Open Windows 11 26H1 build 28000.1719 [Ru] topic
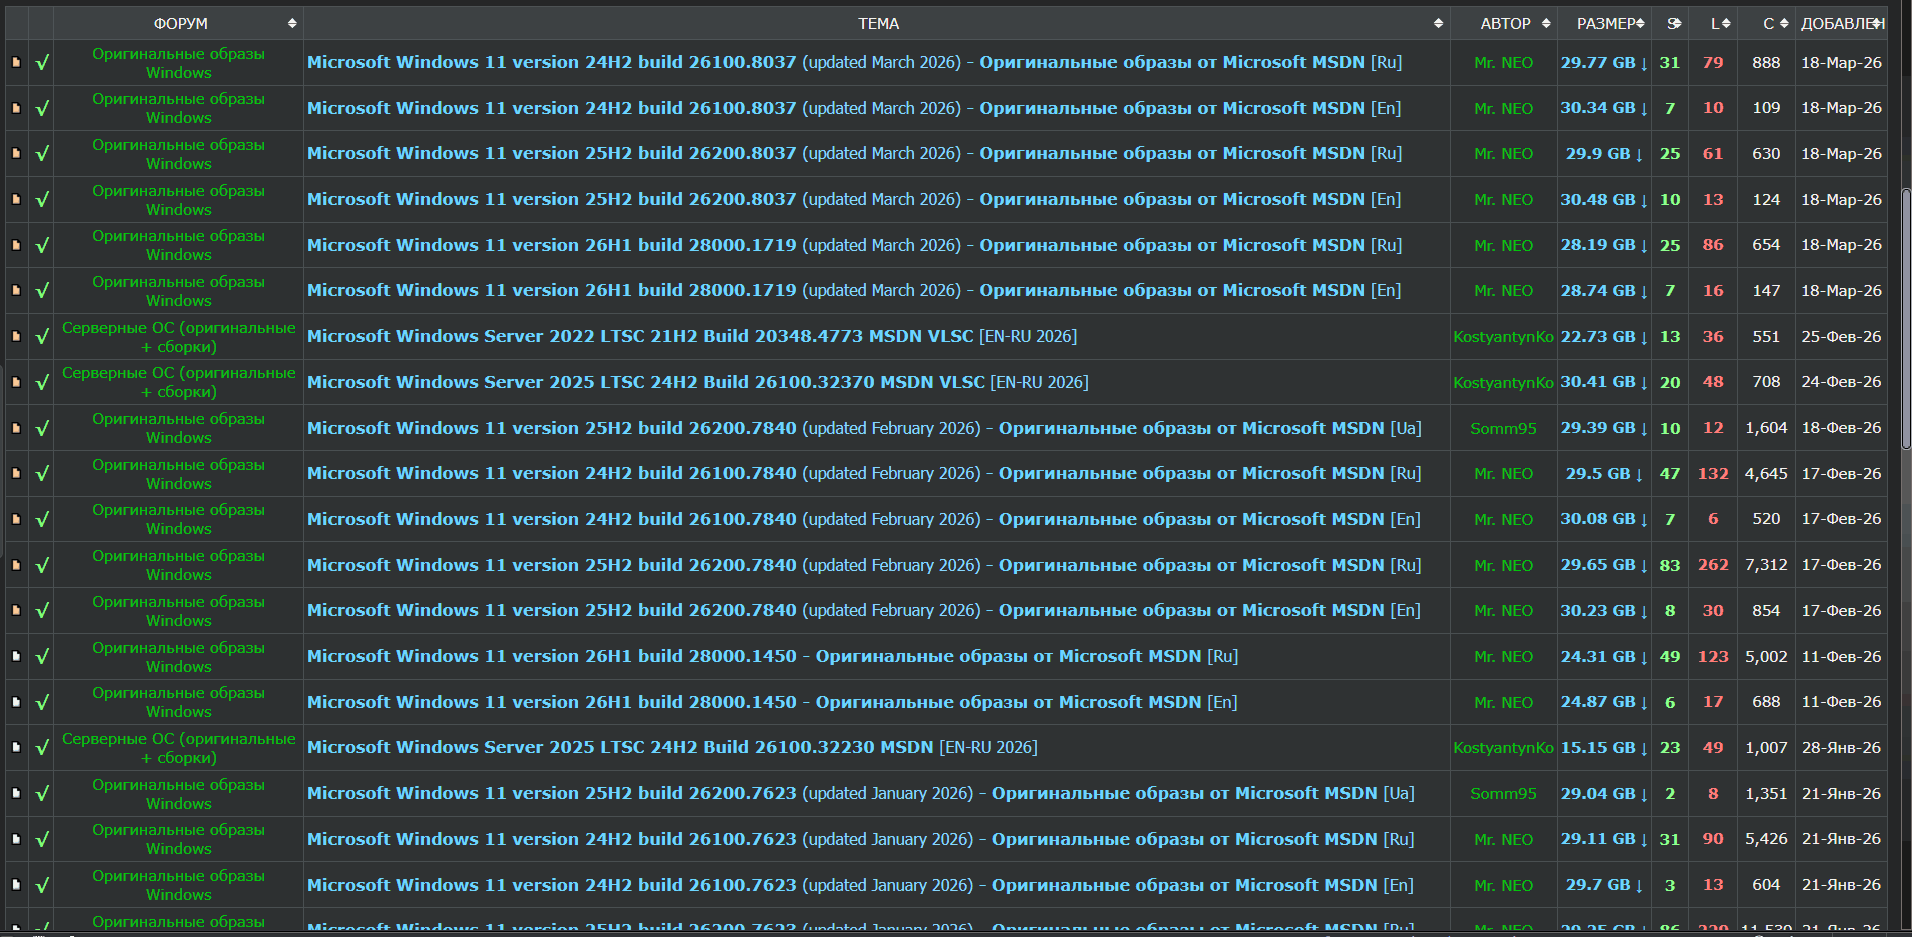The height and width of the screenshot is (937, 1912). (x=854, y=245)
